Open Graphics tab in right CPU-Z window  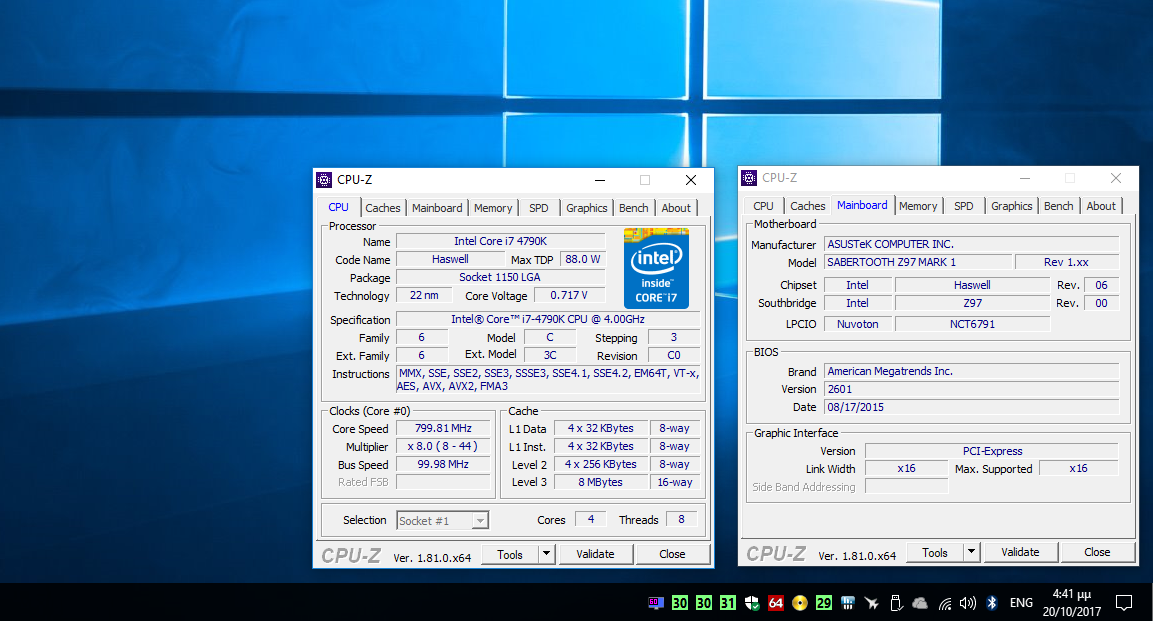1011,206
